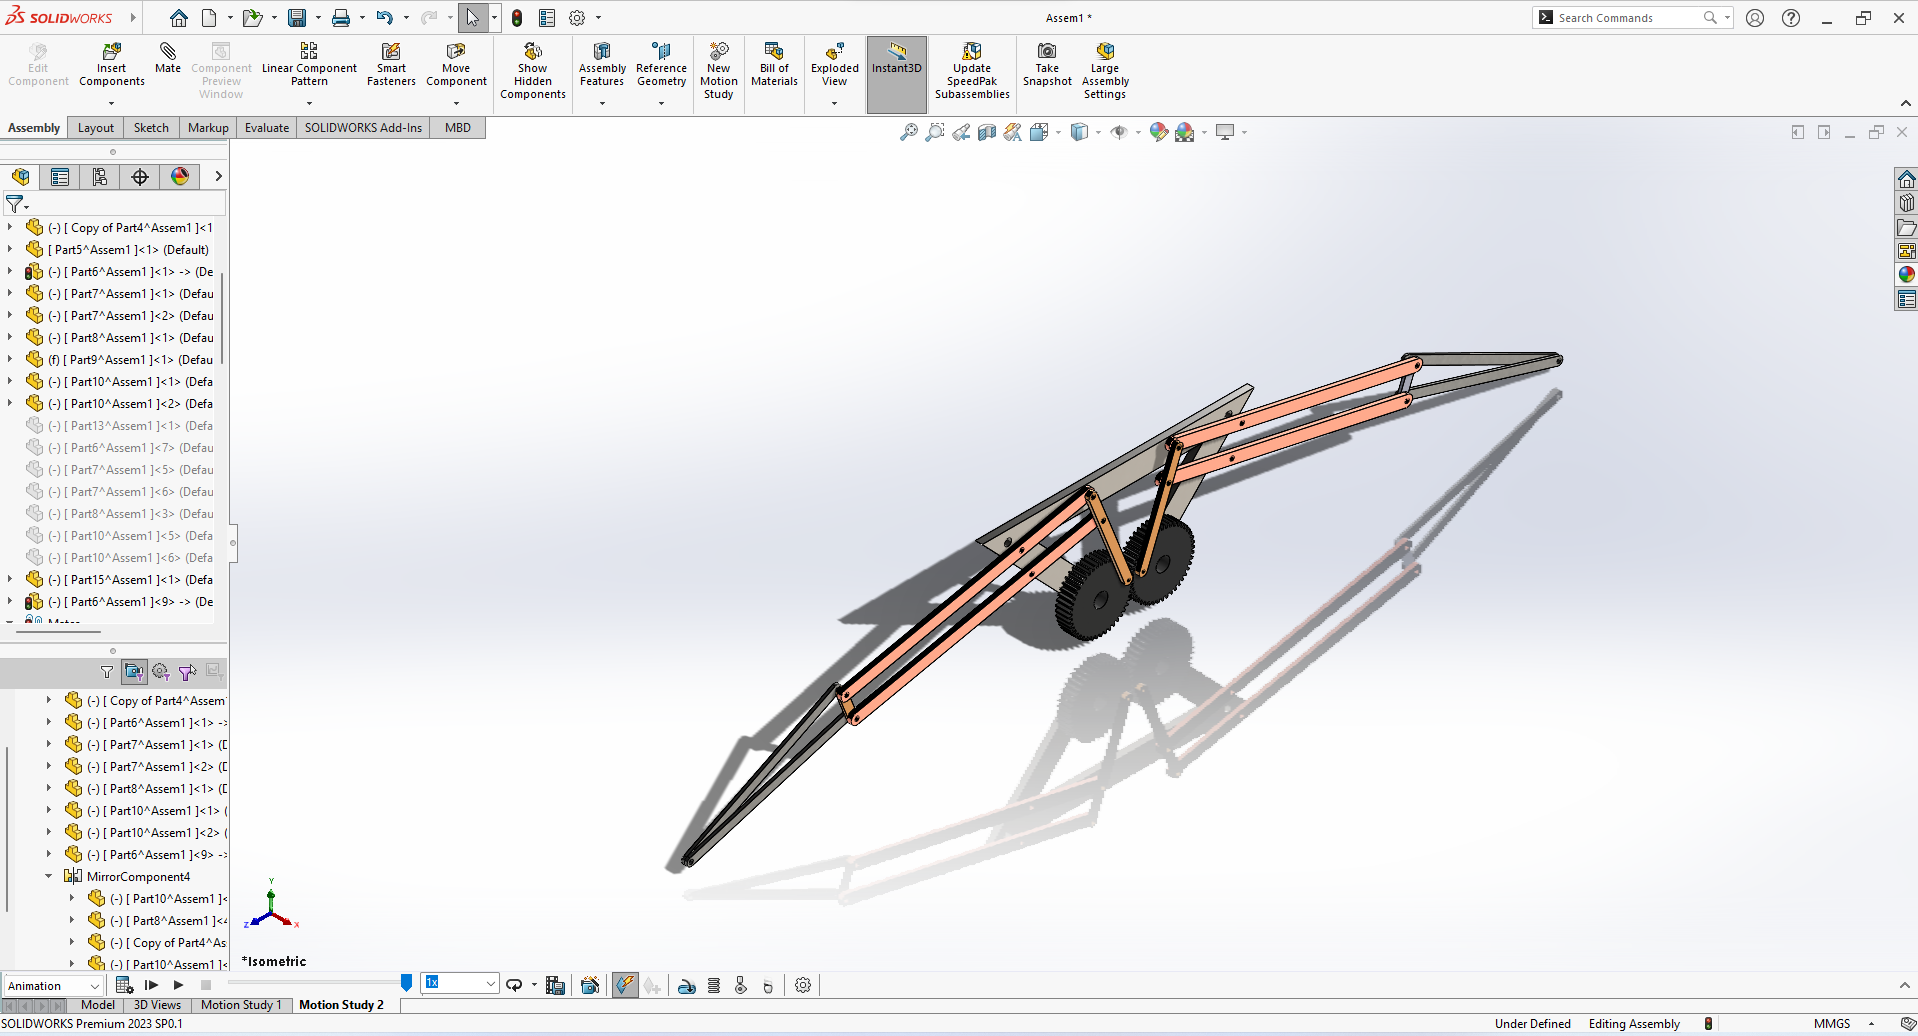Toggle the motion tree animated-only filter
Image resolution: width=1918 pixels, height=1036 pixels.
click(x=134, y=672)
